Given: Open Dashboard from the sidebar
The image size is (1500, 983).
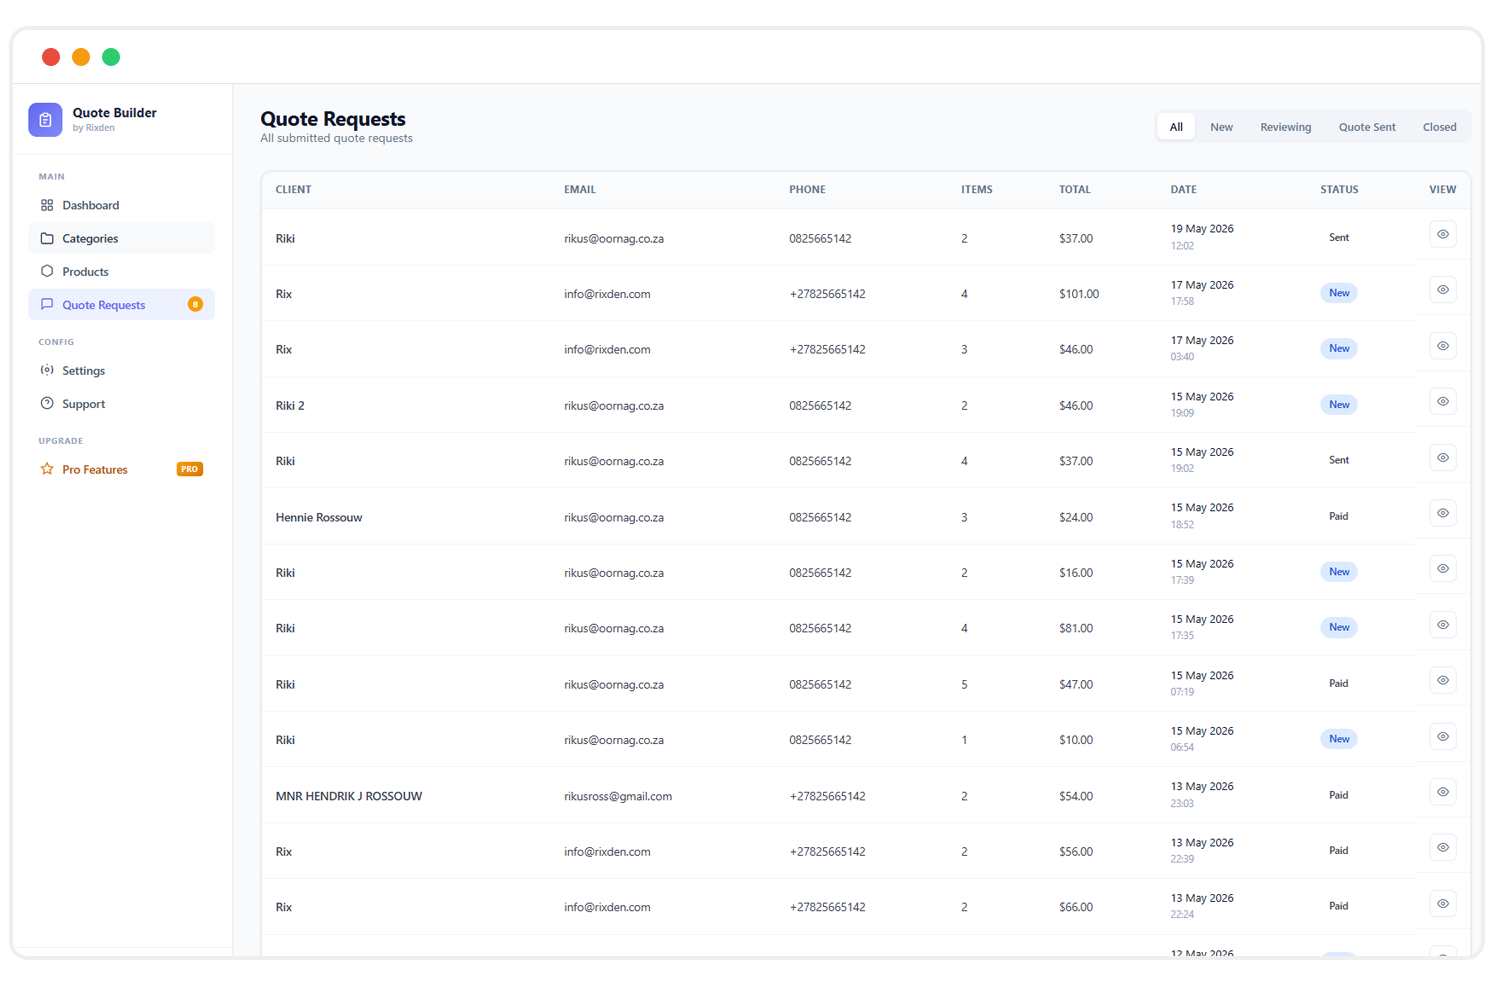Looking at the screenshot, I should point(121,205).
